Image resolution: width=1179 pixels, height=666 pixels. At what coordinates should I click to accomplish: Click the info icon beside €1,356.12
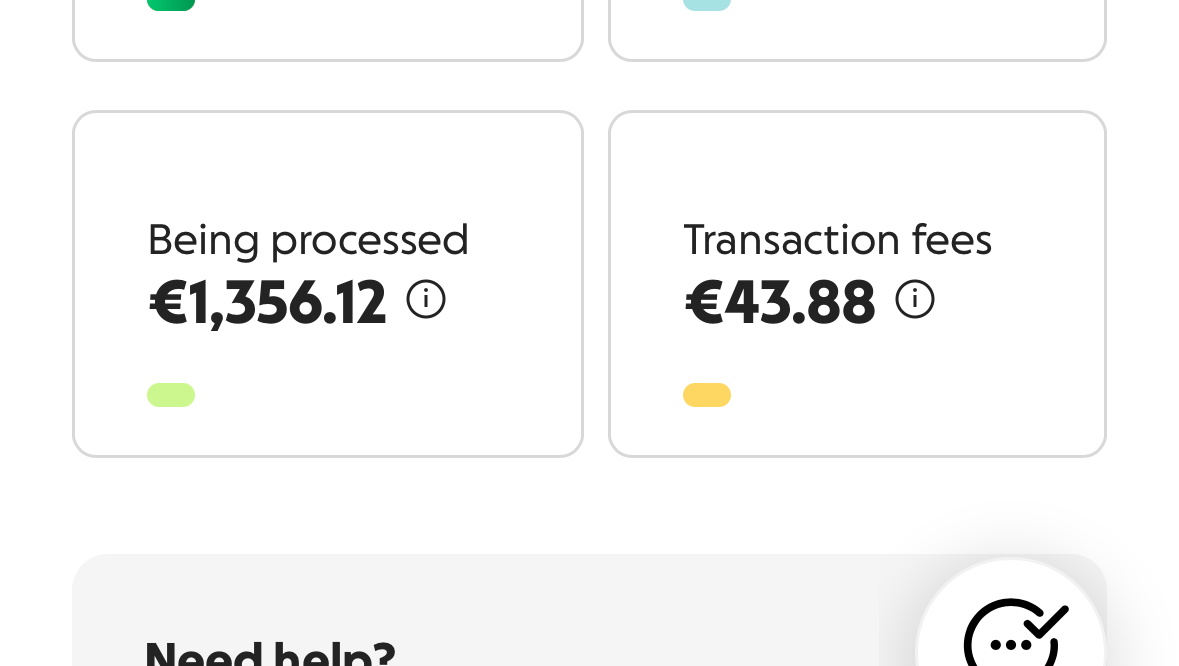pos(426,299)
